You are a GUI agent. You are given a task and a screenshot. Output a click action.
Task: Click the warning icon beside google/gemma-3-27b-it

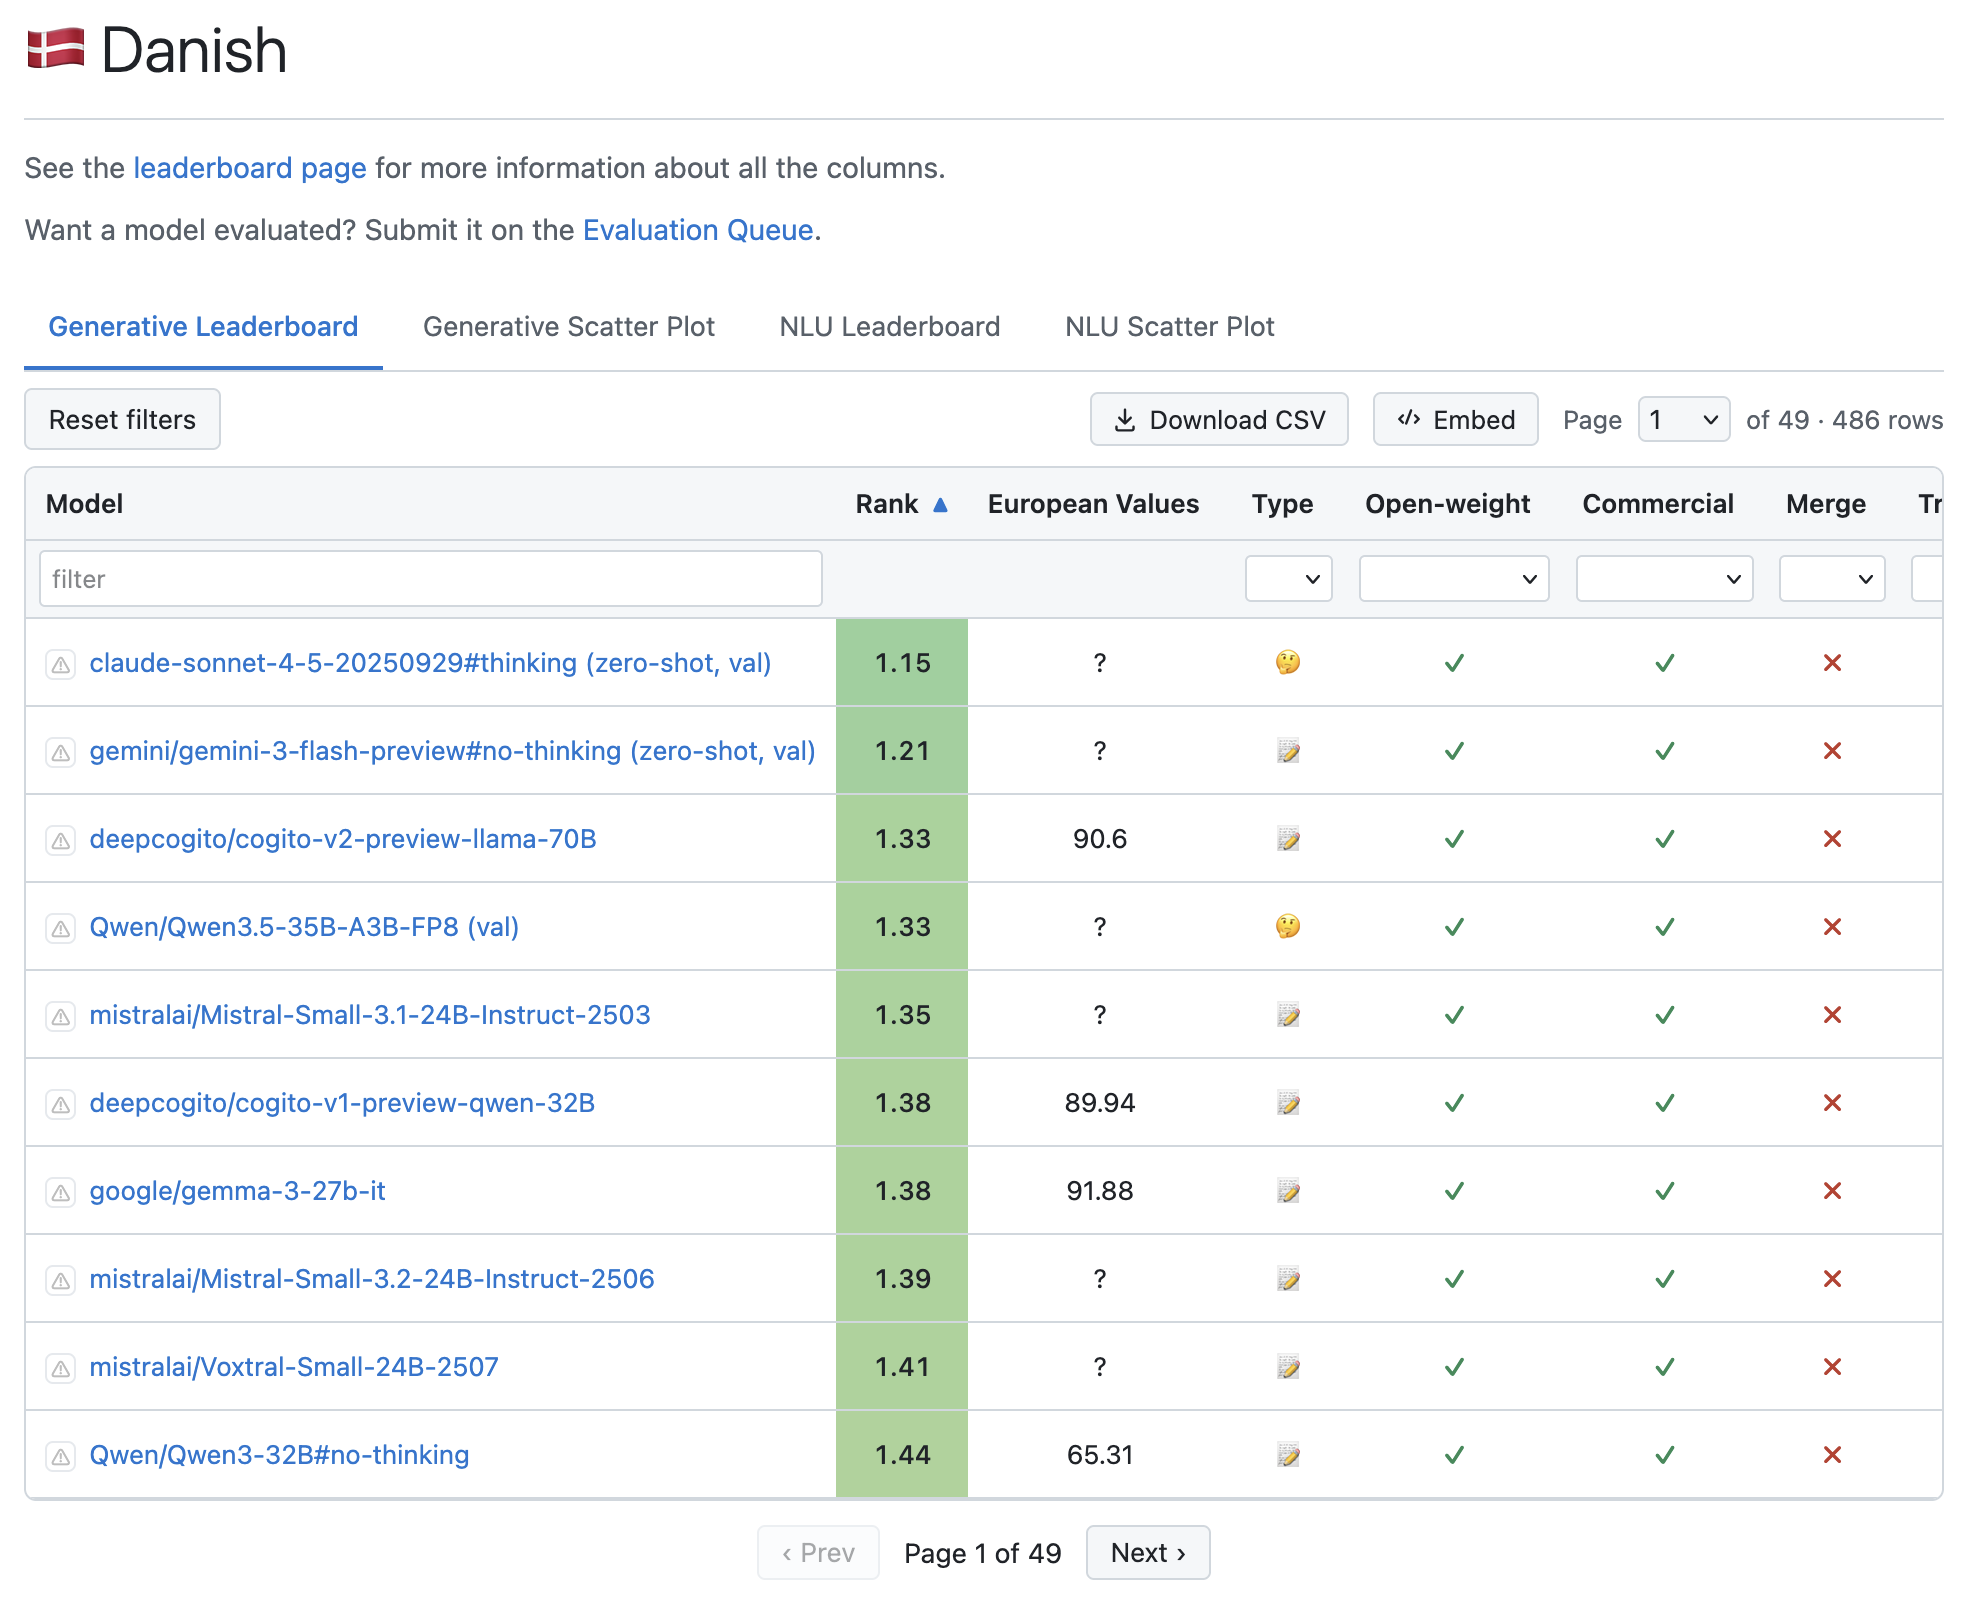point(61,1192)
